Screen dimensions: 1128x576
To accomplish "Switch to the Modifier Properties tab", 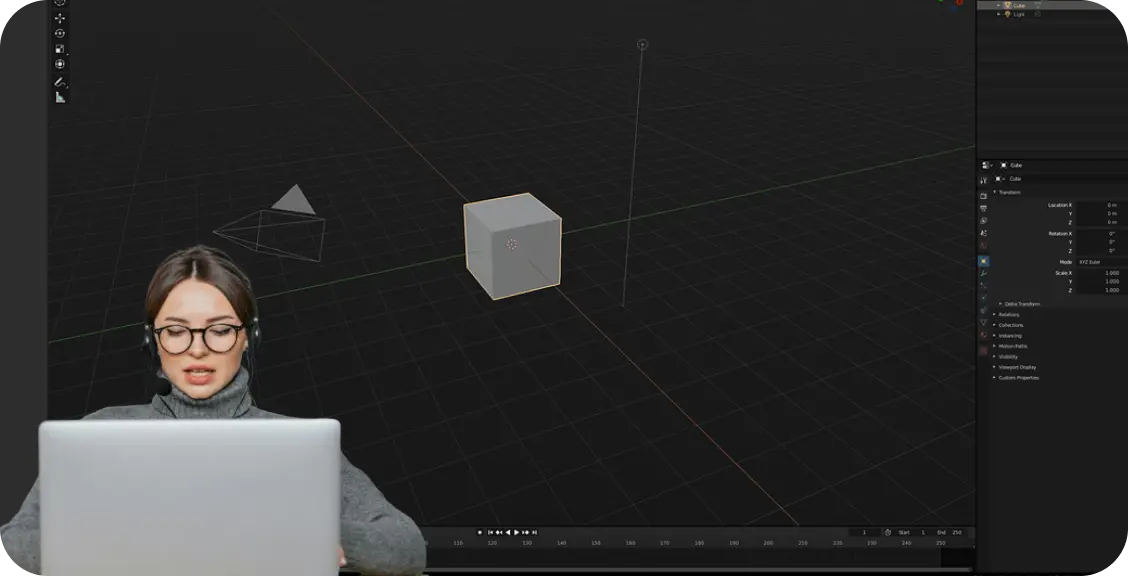I will [983, 272].
